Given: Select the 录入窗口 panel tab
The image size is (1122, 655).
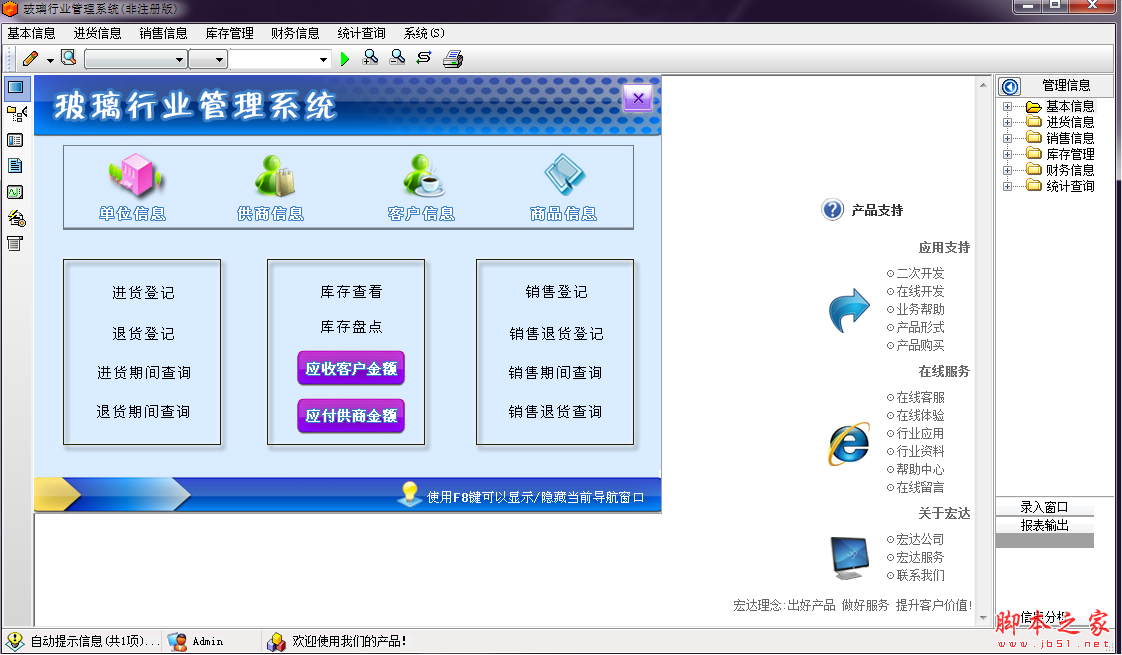Looking at the screenshot, I should tap(1045, 507).
